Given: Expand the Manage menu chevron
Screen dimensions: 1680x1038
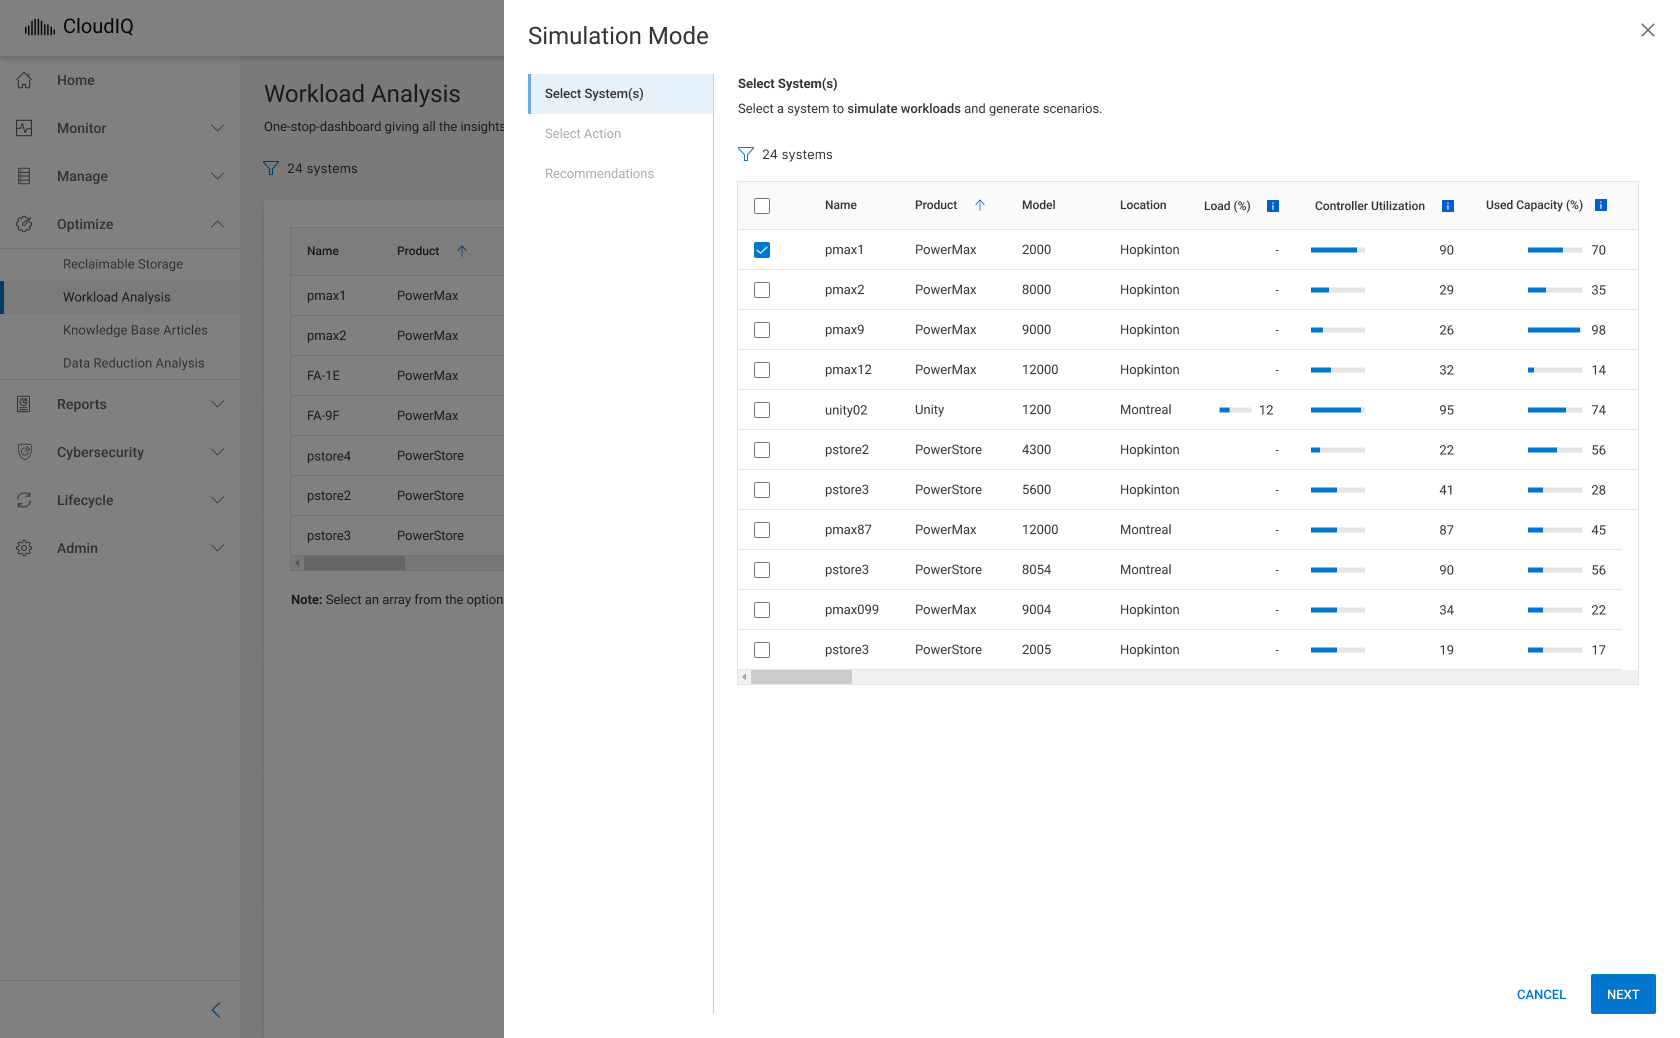Looking at the screenshot, I should coord(217,176).
